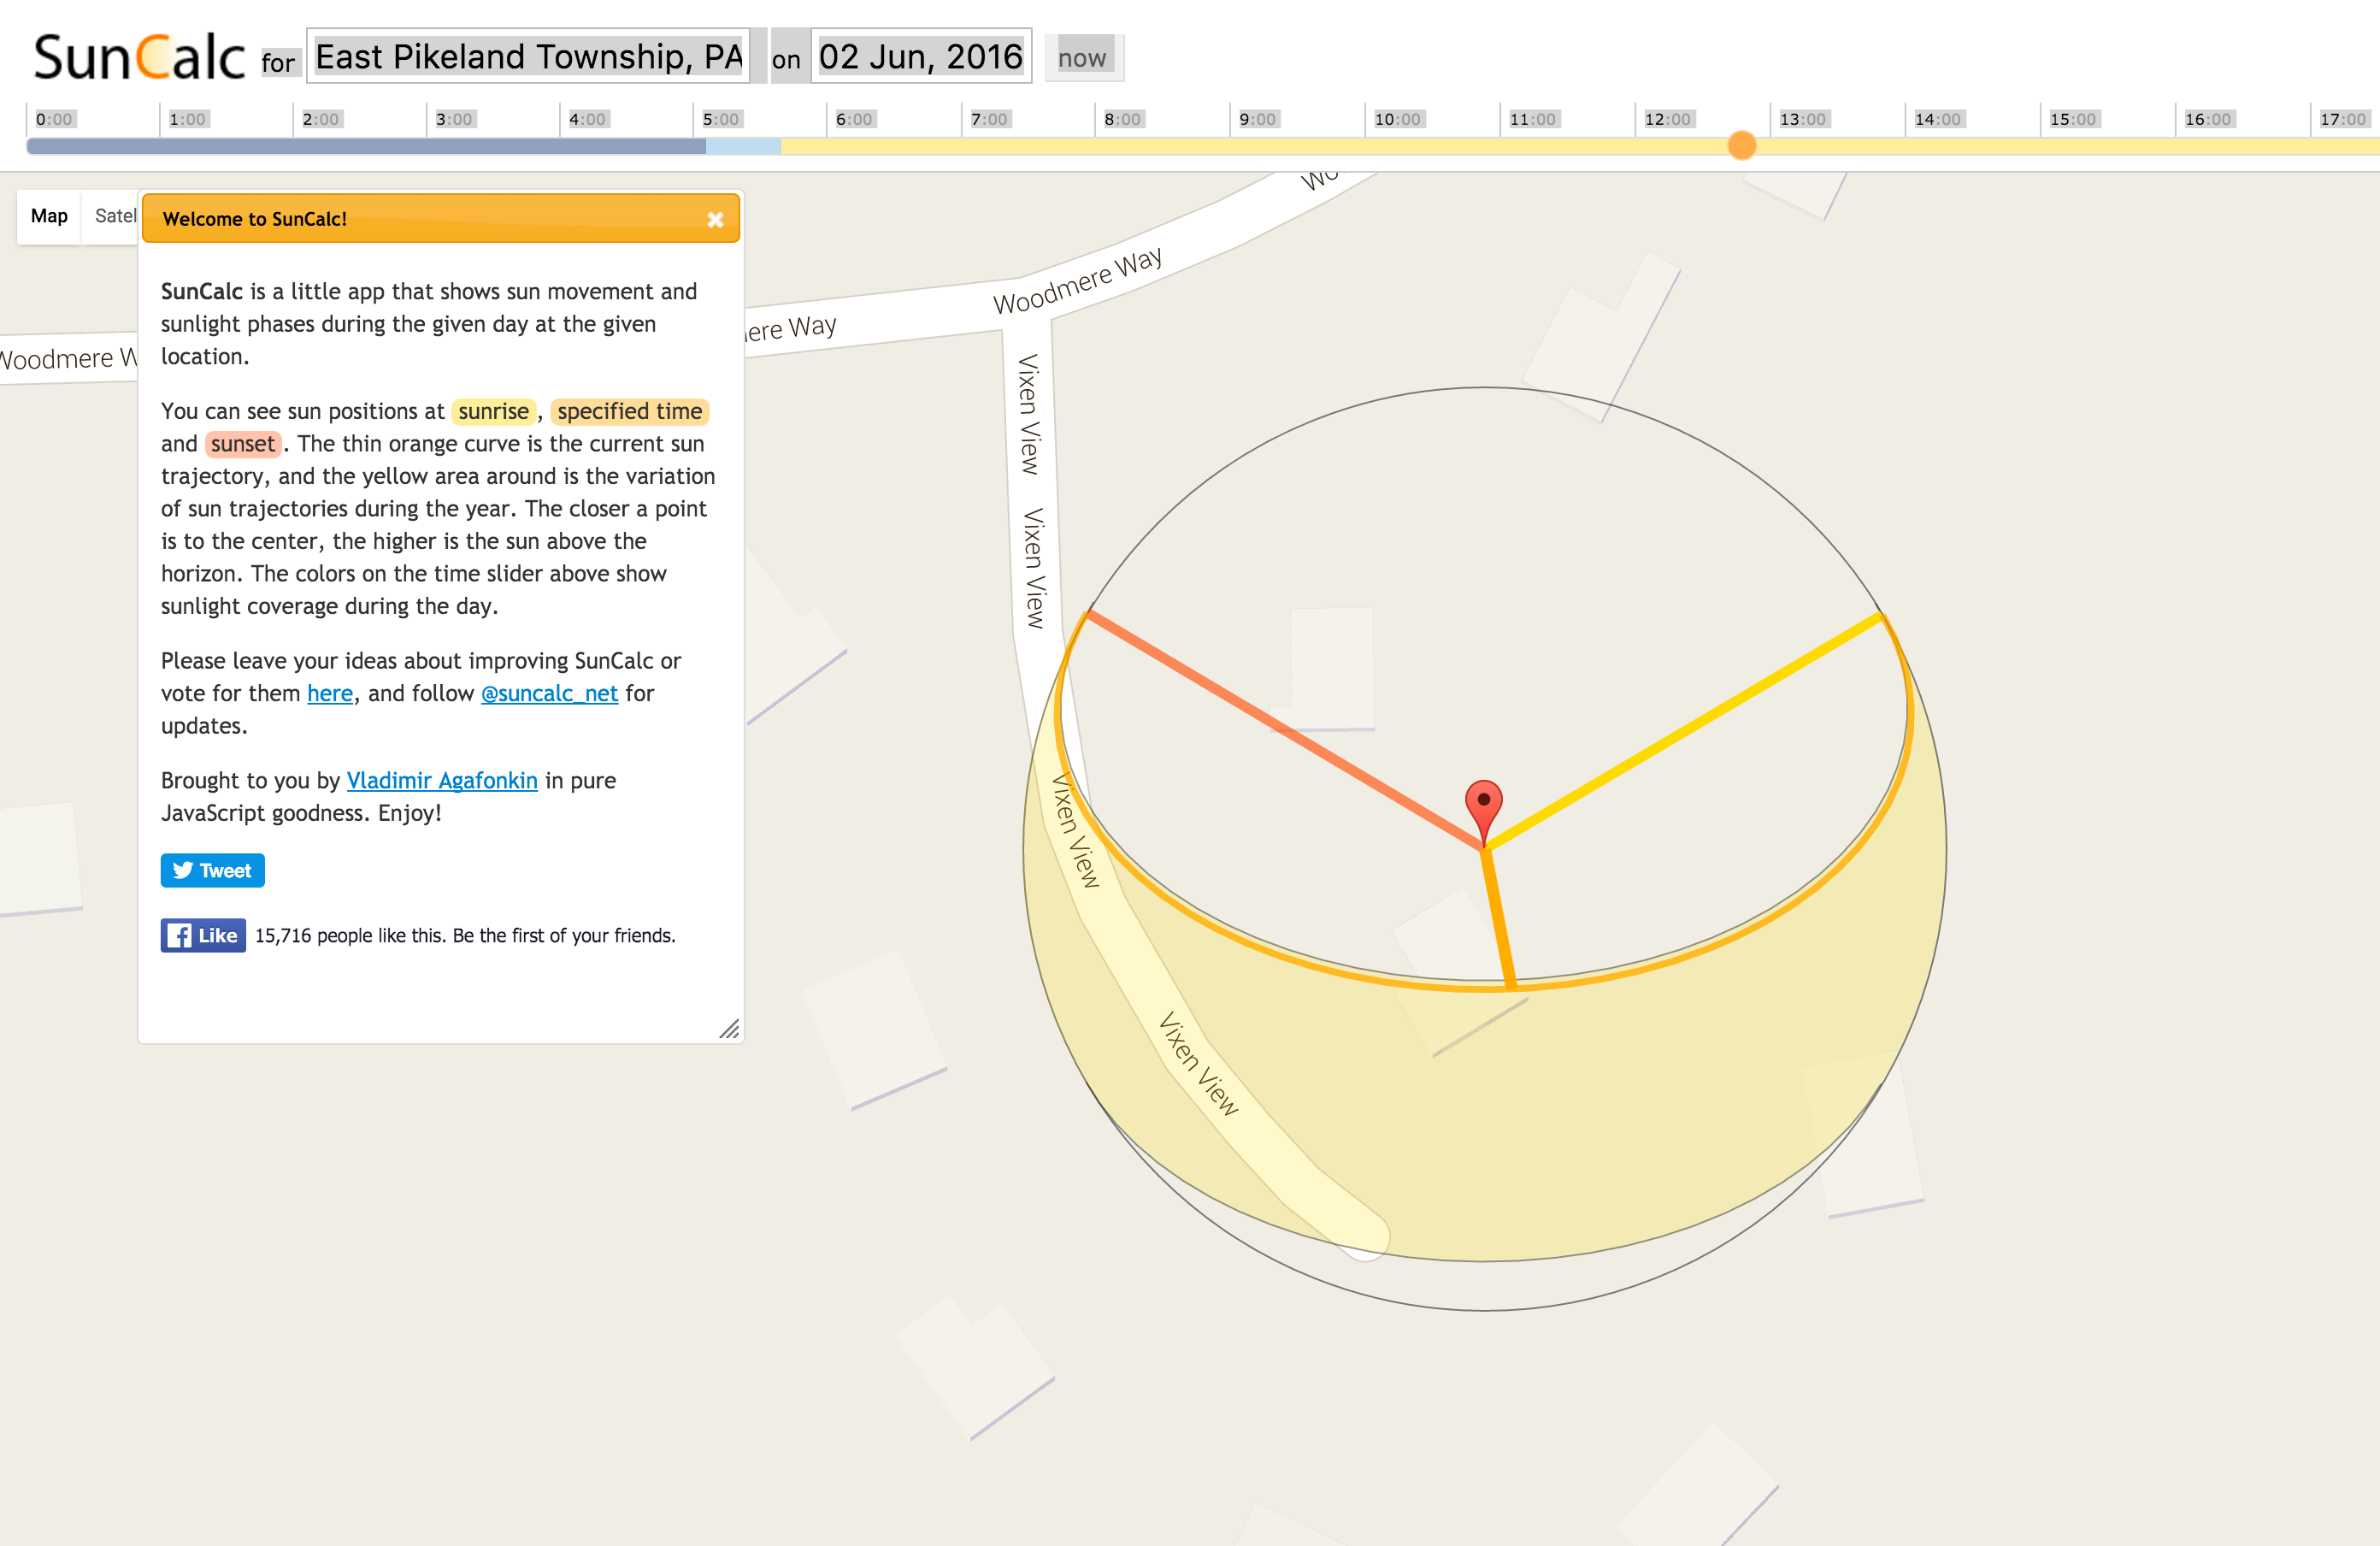
Task: Click the 4:00 timeline marker
Action: [x=588, y=119]
